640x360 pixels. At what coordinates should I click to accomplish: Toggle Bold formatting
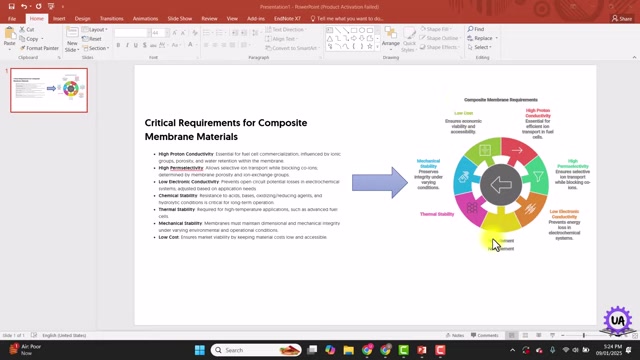point(118,45)
